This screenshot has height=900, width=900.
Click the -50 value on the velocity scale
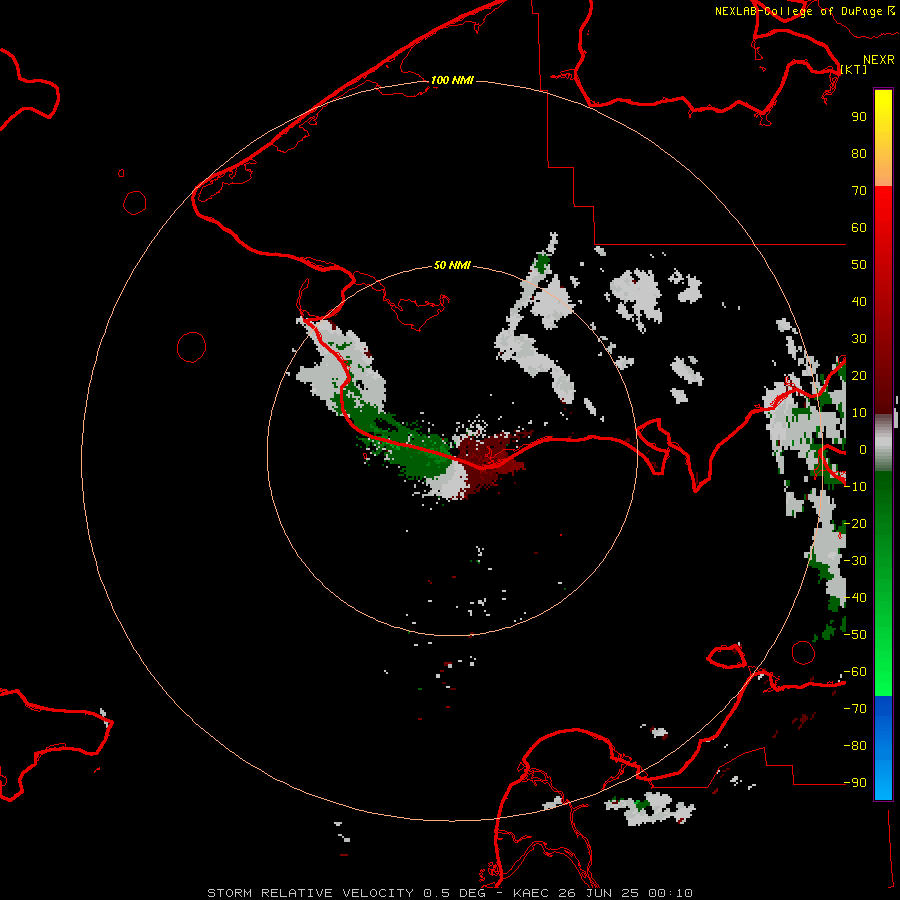point(855,634)
